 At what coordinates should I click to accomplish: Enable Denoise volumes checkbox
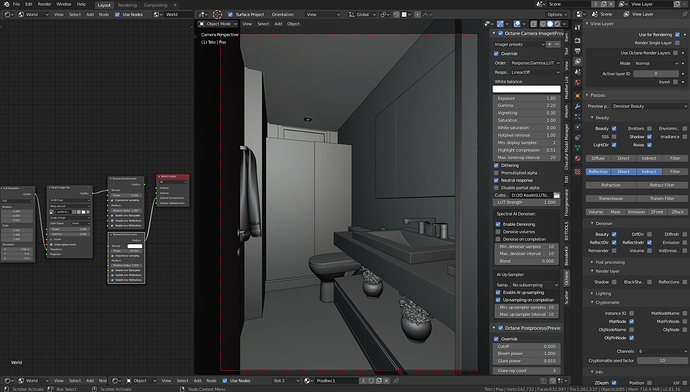(x=498, y=232)
